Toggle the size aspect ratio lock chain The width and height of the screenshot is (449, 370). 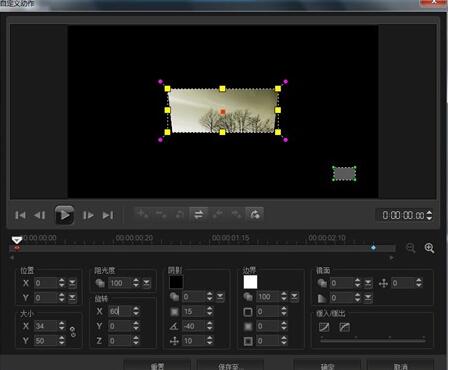pos(73,332)
